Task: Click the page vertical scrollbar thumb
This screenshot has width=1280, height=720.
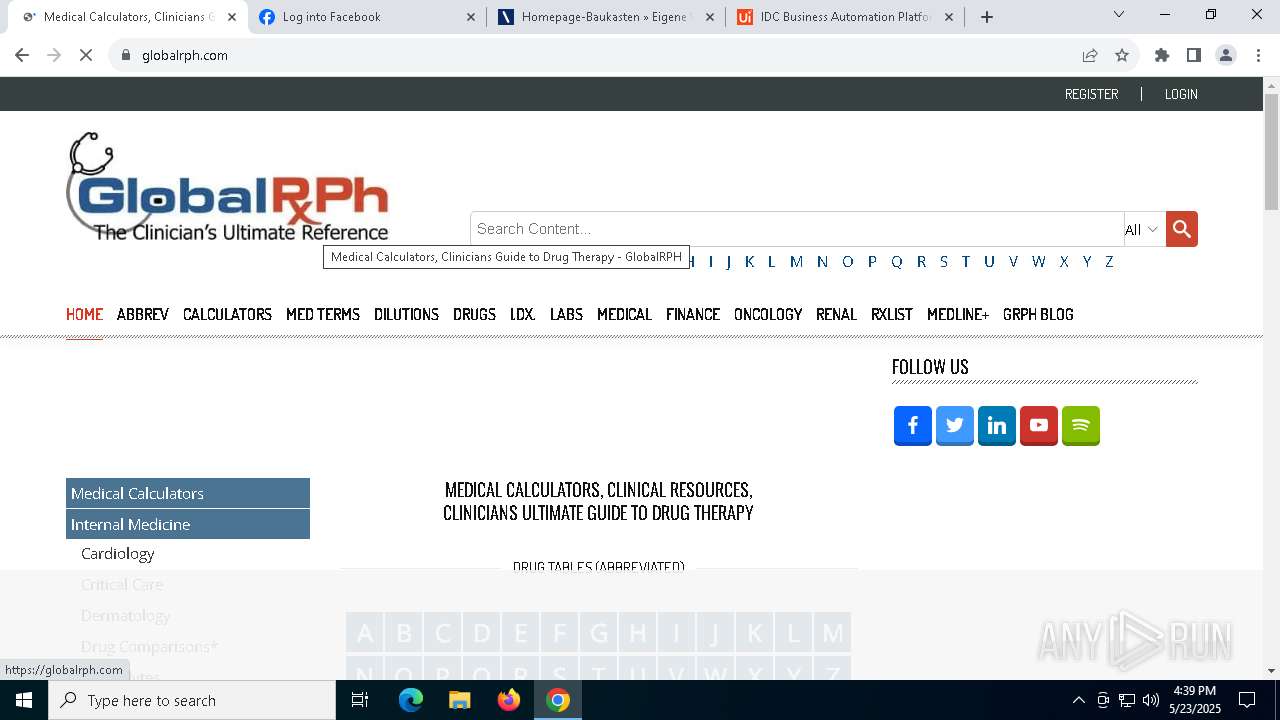Action: tap(1271, 152)
